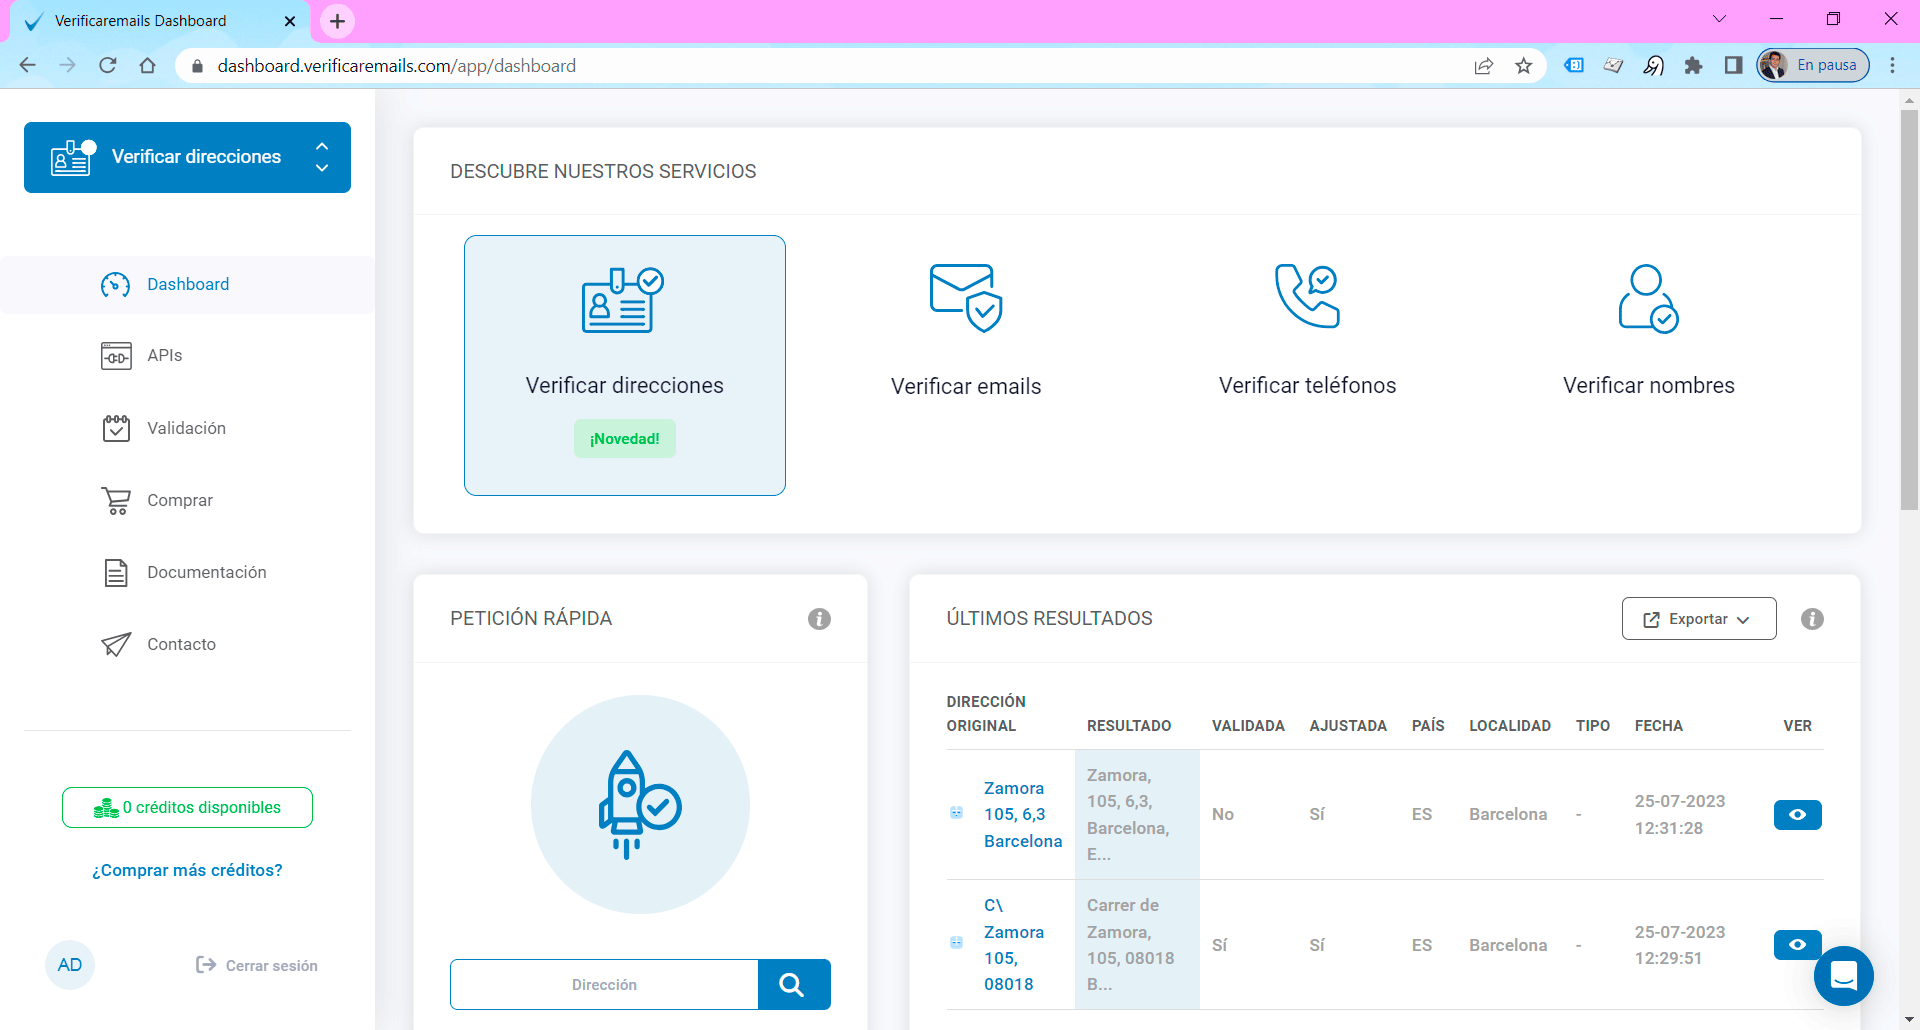Open the En pausa profile menu

tap(1813, 66)
